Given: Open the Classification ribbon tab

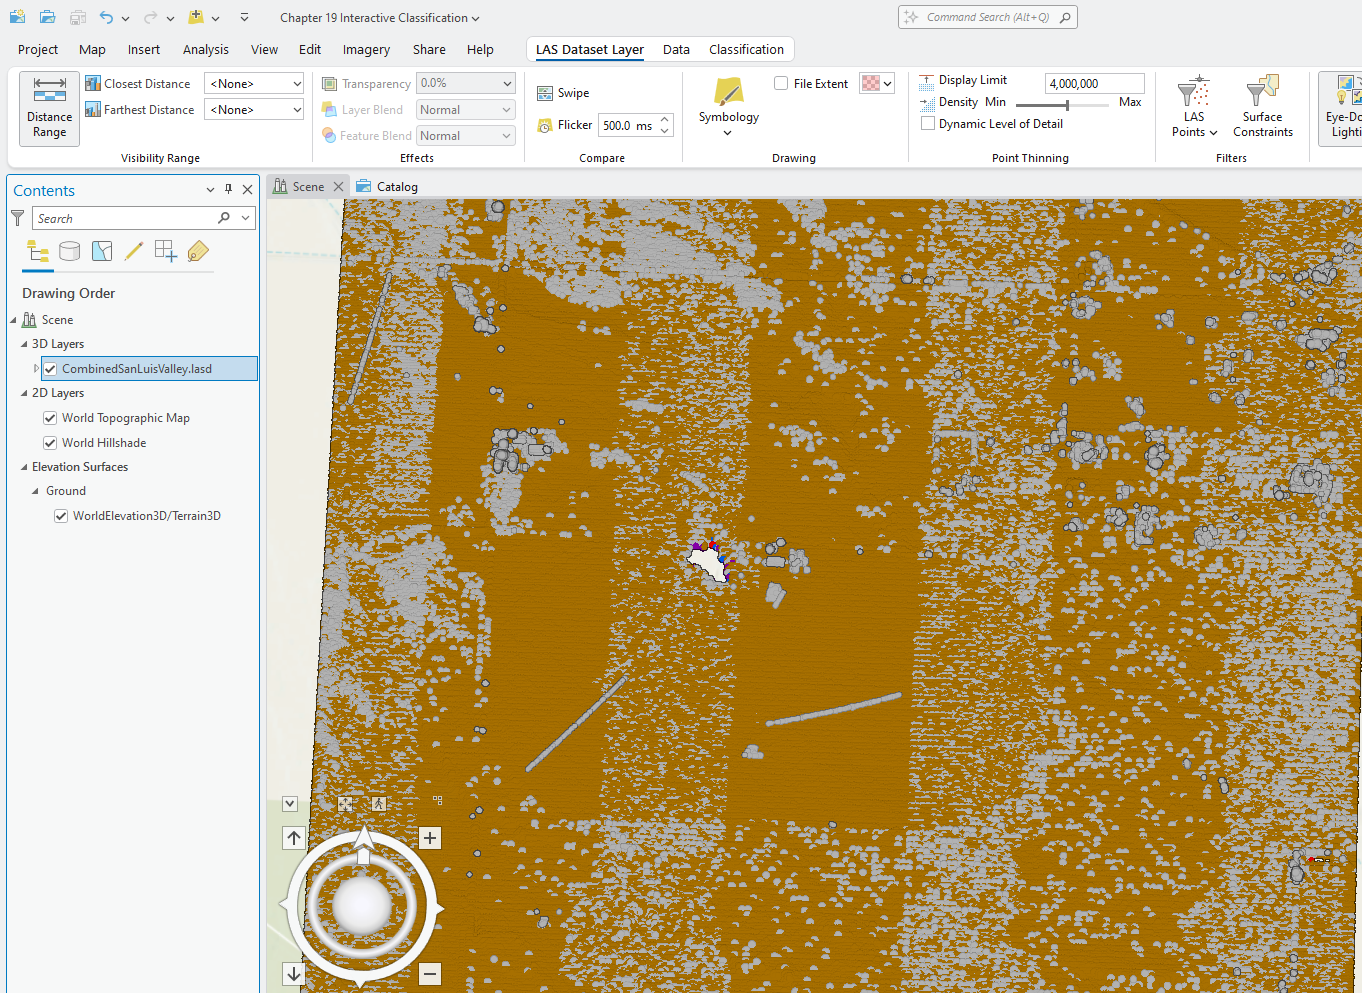Looking at the screenshot, I should coord(746,49).
